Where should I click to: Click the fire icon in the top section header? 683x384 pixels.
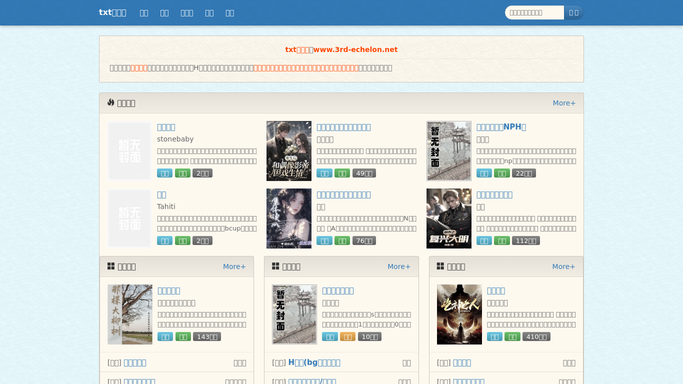pos(111,102)
